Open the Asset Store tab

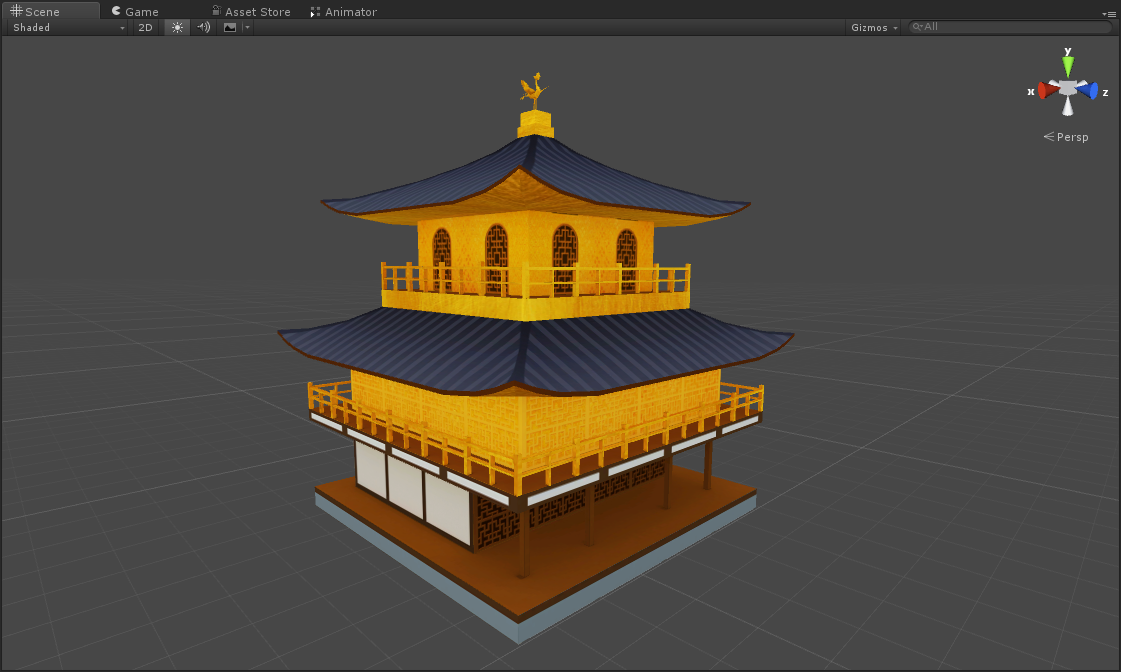[252, 11]
